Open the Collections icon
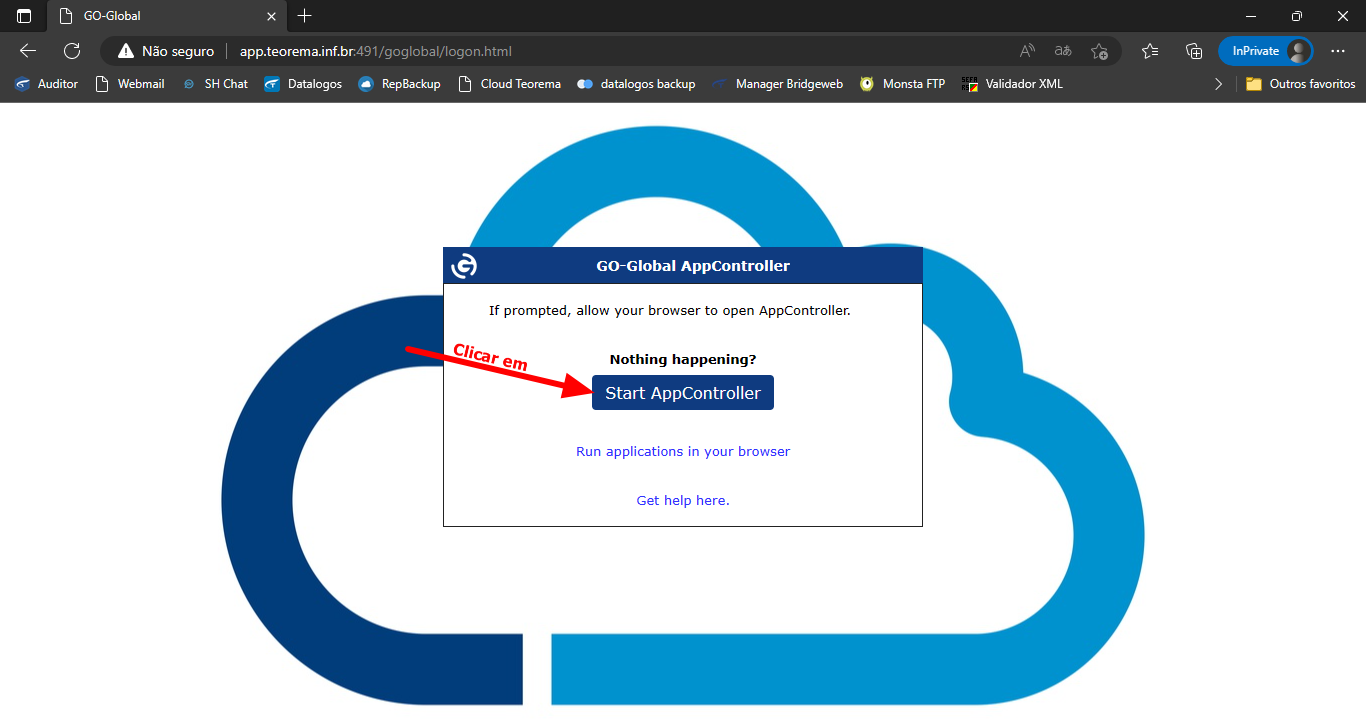Image resolution: width=1366 pixels, height=728 pixels. [1194, 51]
